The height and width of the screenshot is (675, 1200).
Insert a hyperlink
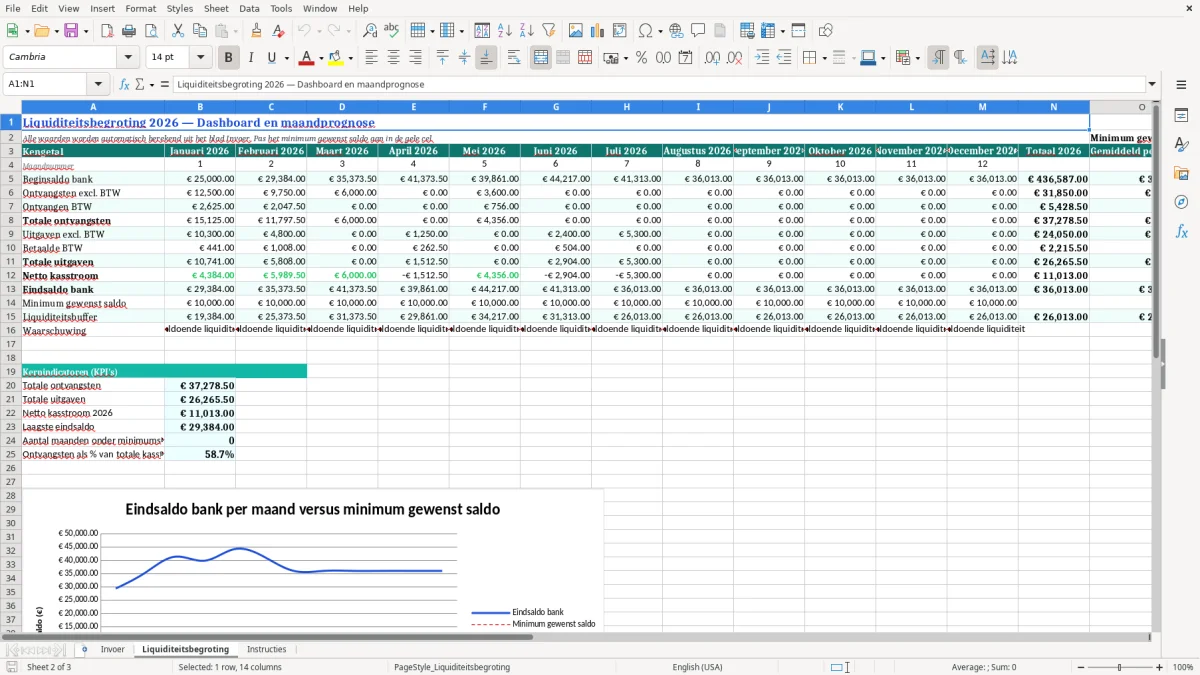point(676,31)
